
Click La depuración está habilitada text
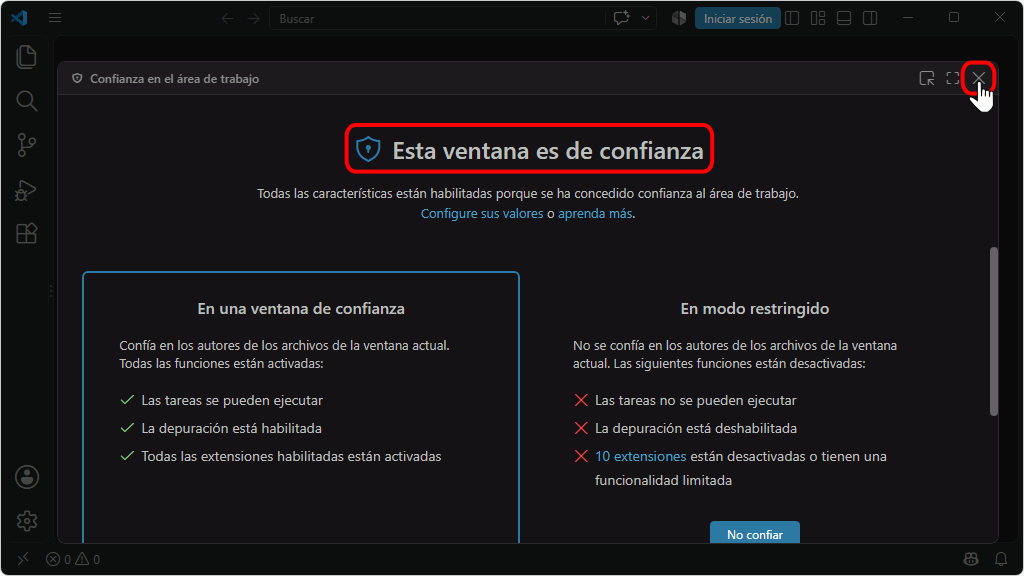point(231,428)
